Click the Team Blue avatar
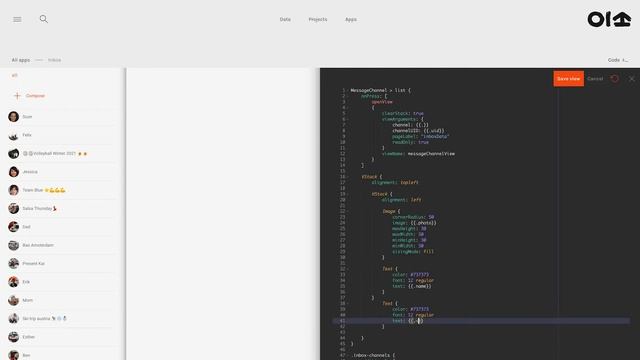Viewport: 640px width, 360px height. click(x=13, y=190)
